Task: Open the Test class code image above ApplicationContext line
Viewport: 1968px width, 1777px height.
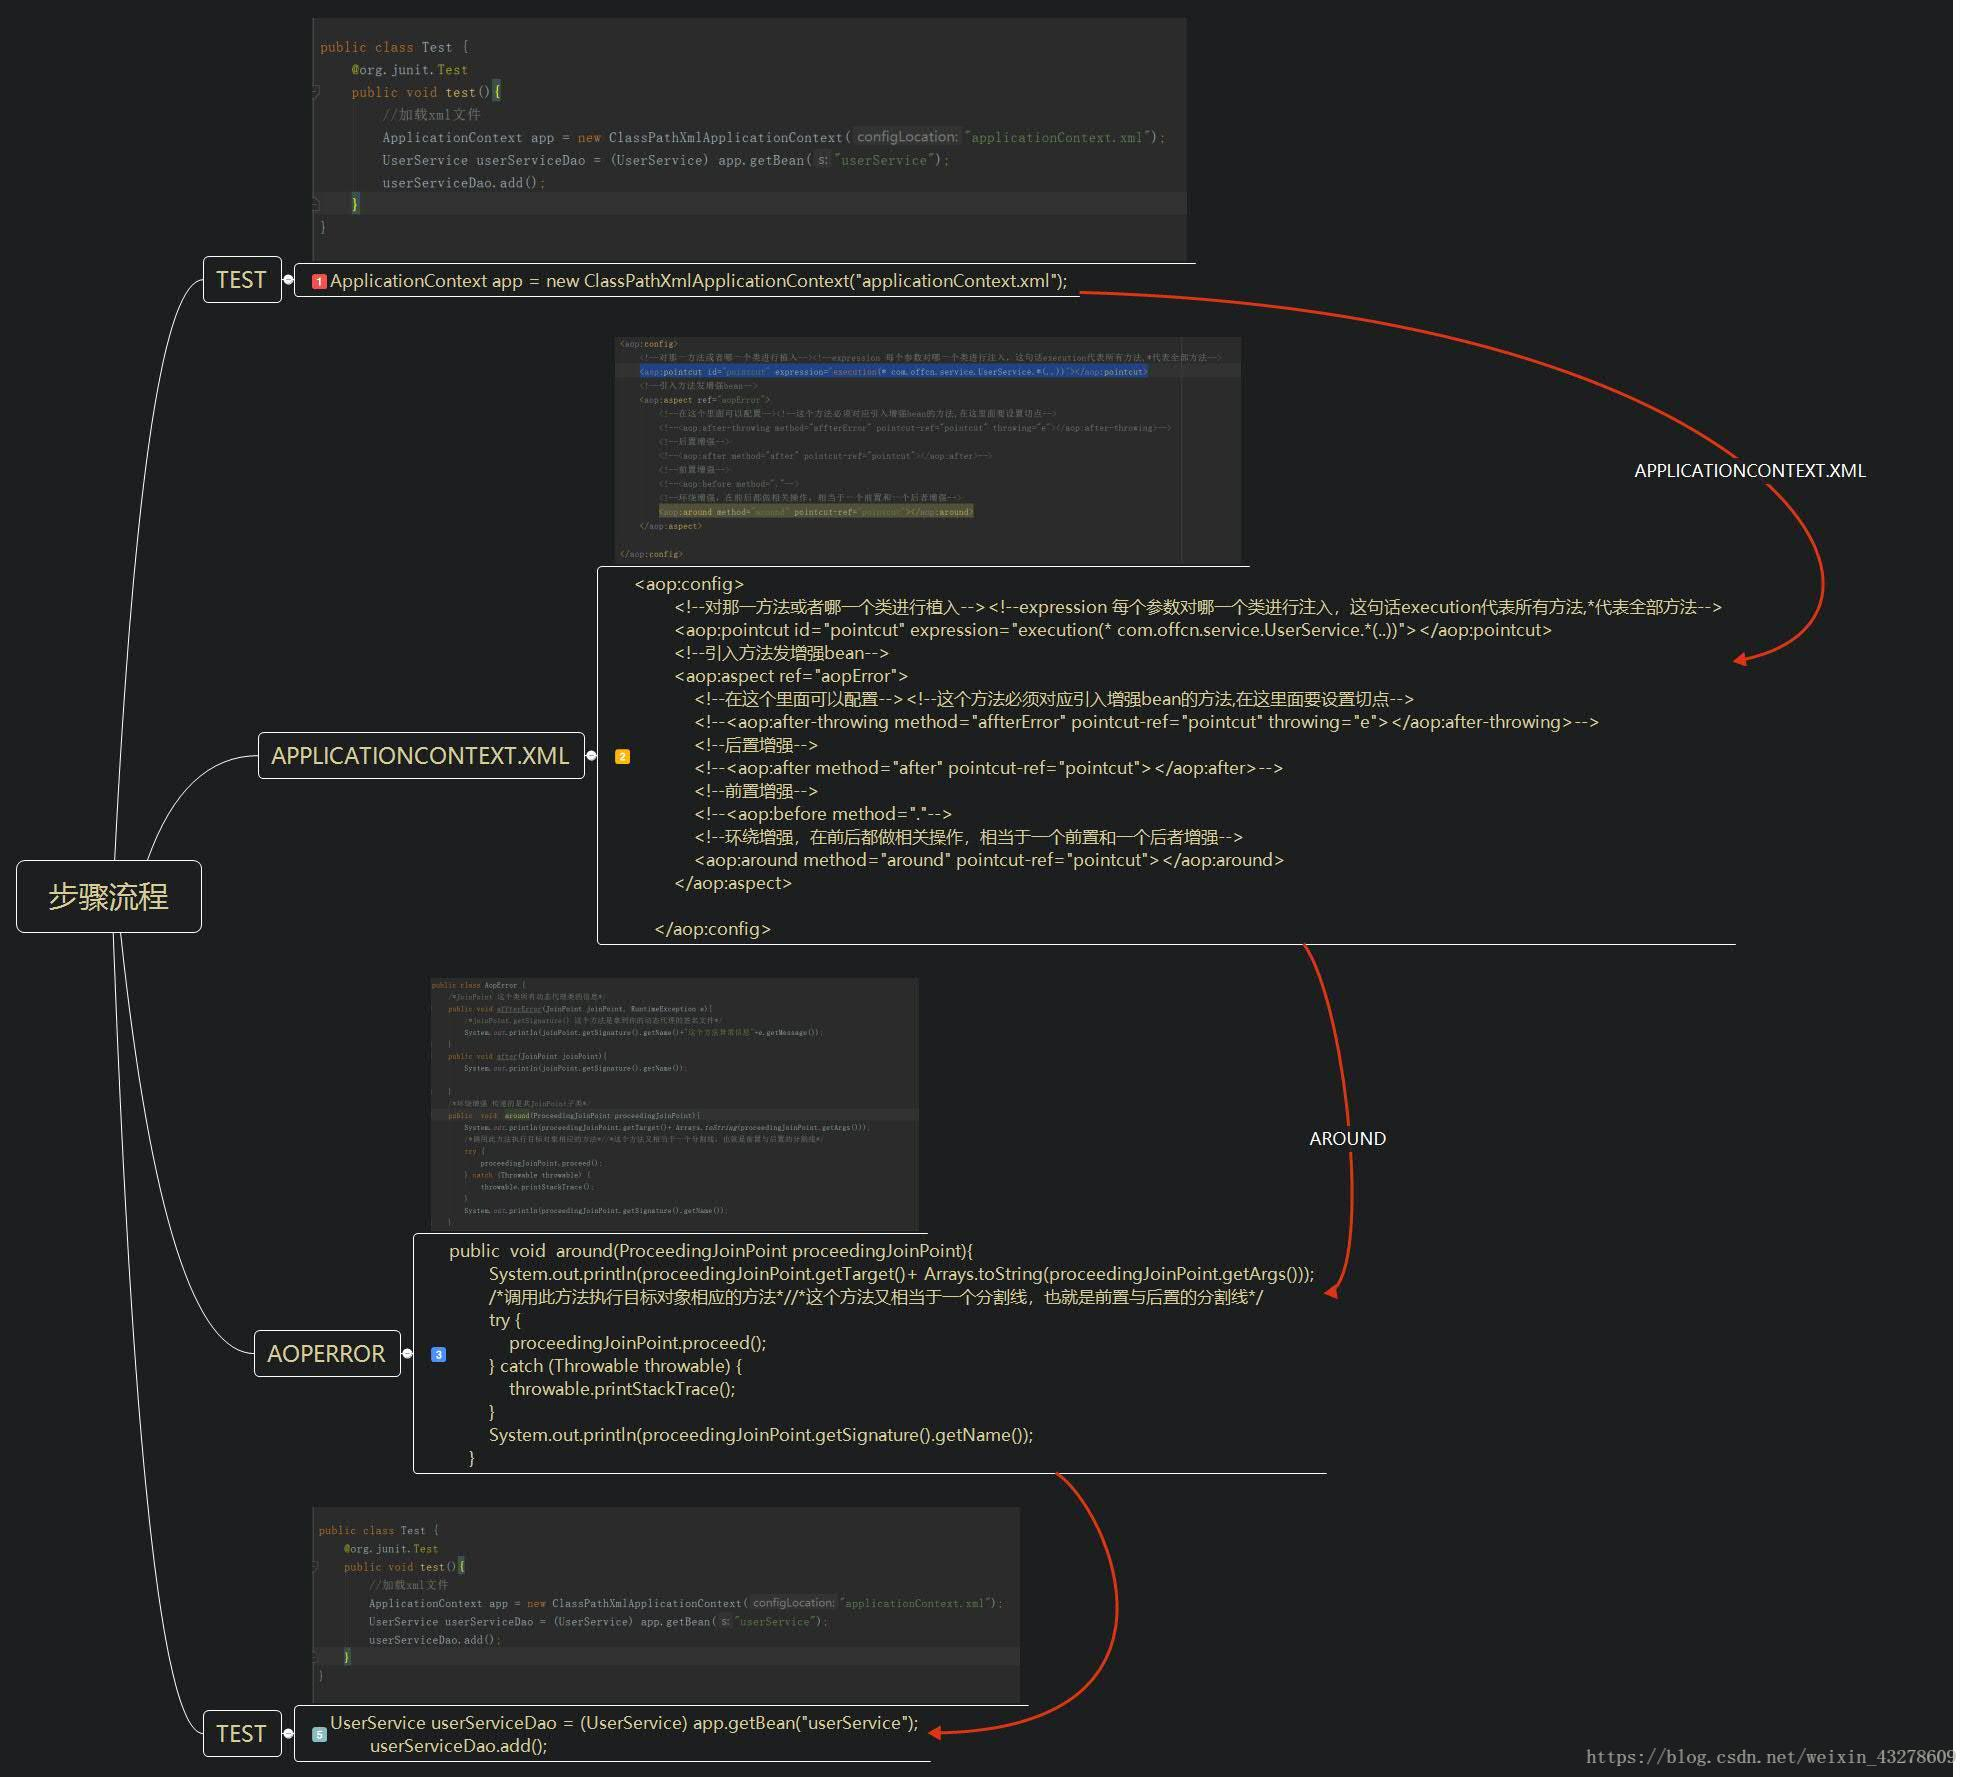Action: tap(749, 139)
